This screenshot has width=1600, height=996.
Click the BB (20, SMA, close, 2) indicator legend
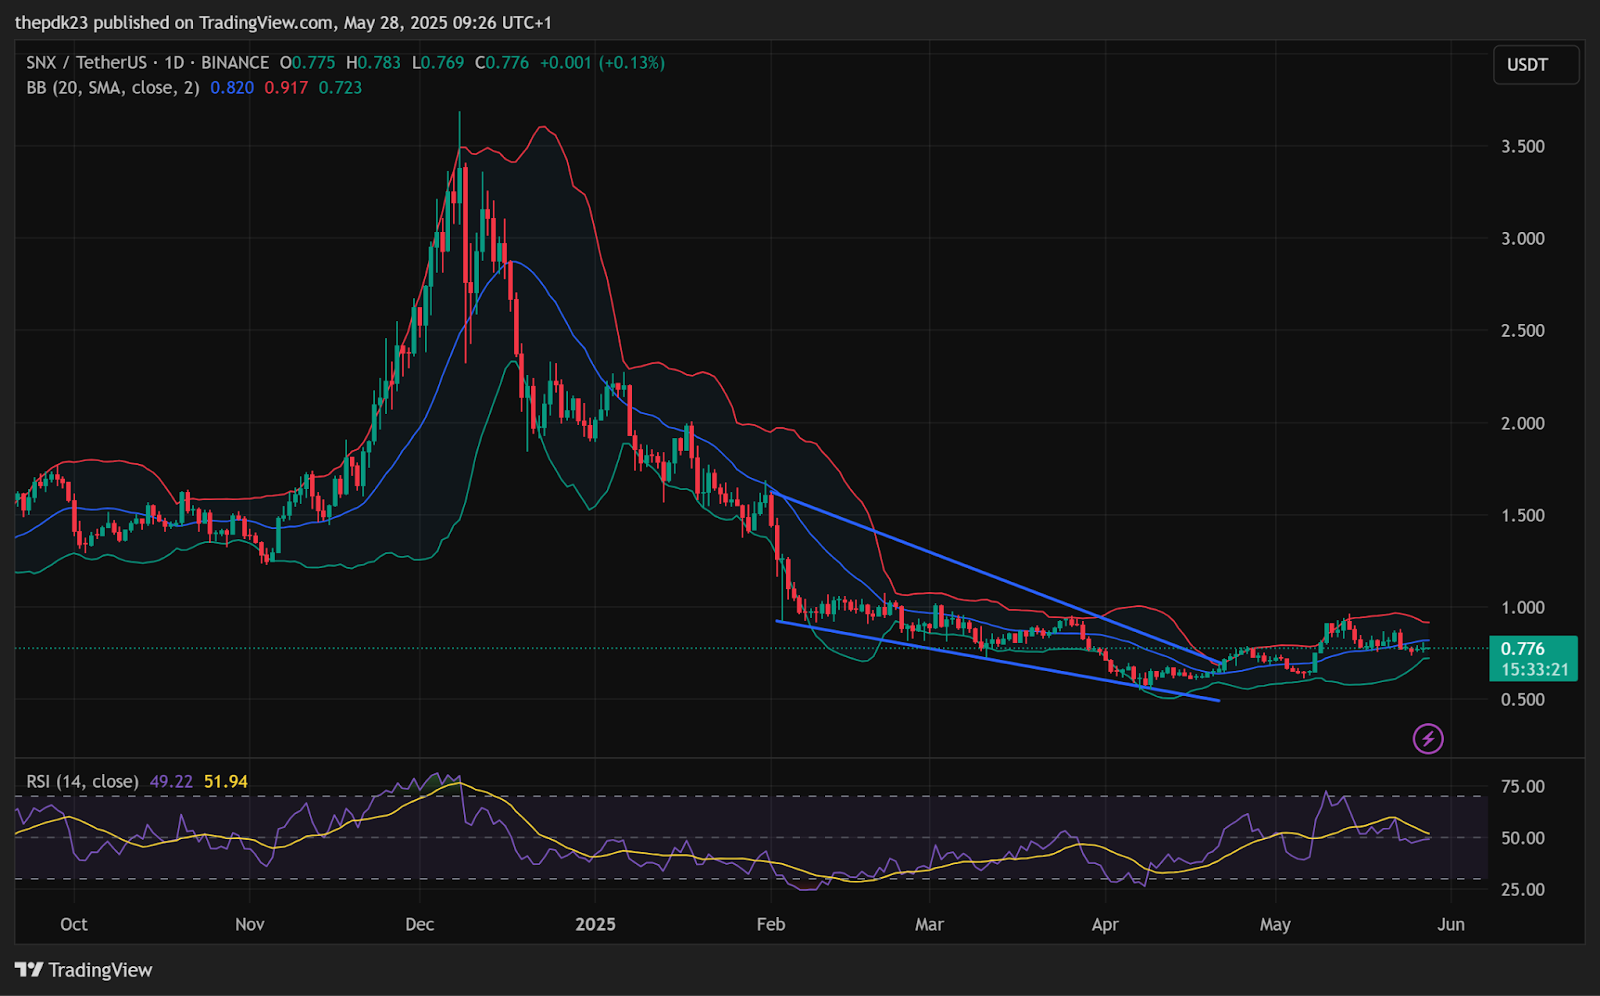click(112, 88)
